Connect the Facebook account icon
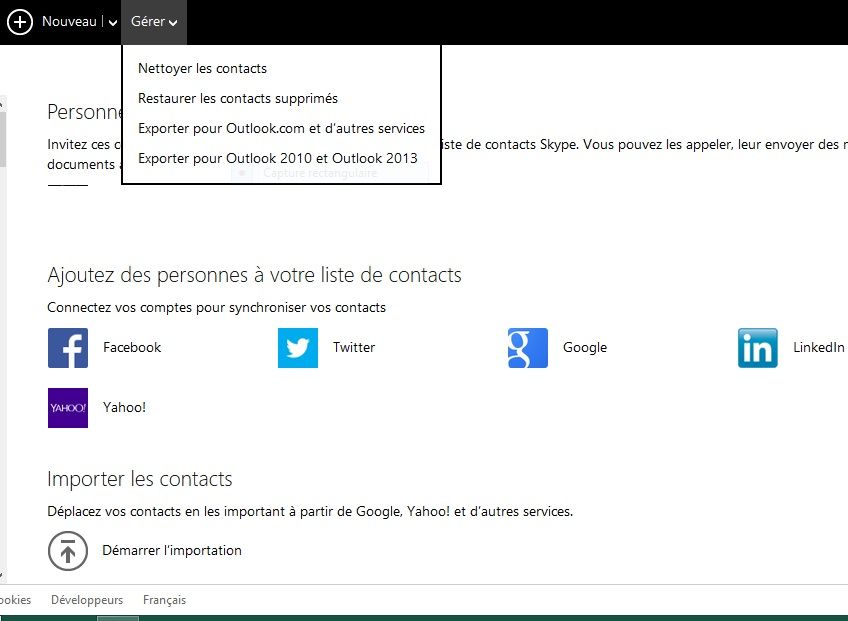Screen dimensions: 848x621 coord(67,347)
